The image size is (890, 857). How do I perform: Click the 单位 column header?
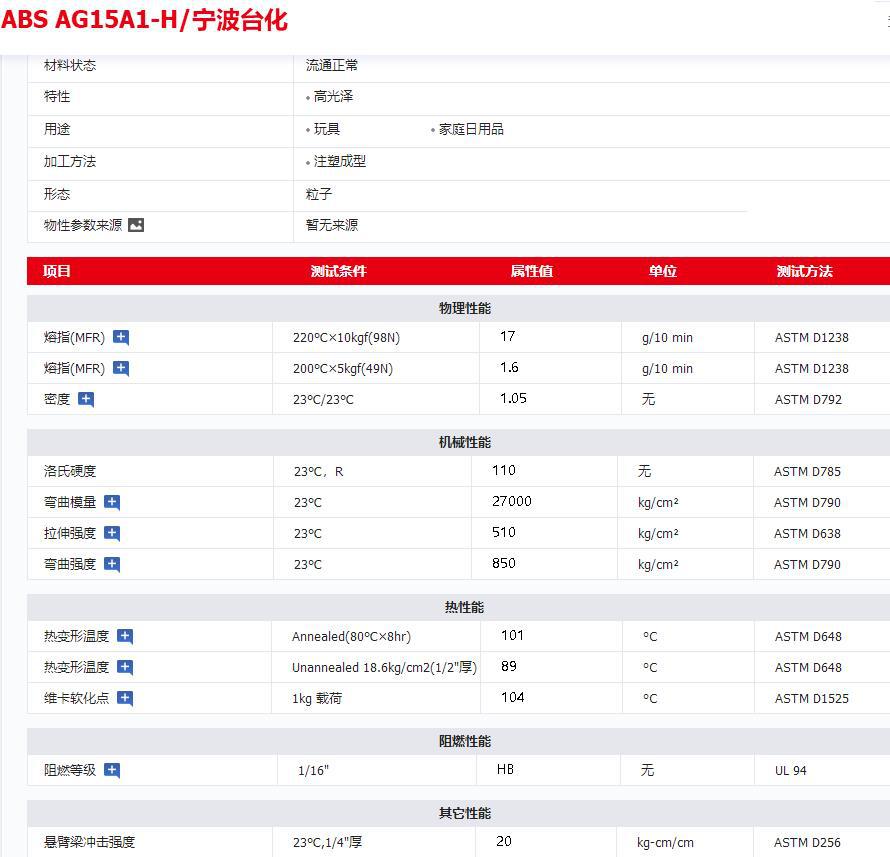click(662, 271)
